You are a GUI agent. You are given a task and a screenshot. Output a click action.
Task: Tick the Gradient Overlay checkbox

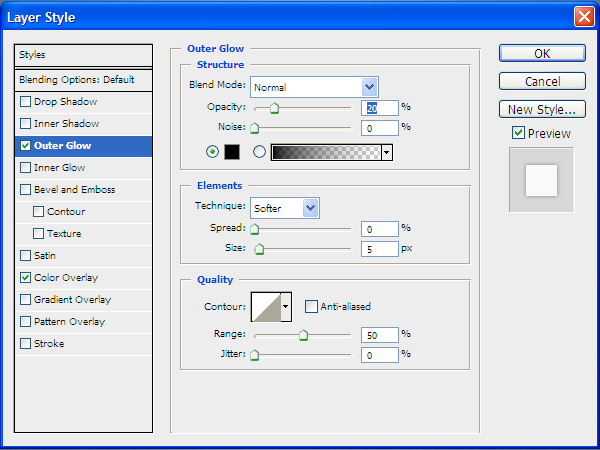click(25, 300)
